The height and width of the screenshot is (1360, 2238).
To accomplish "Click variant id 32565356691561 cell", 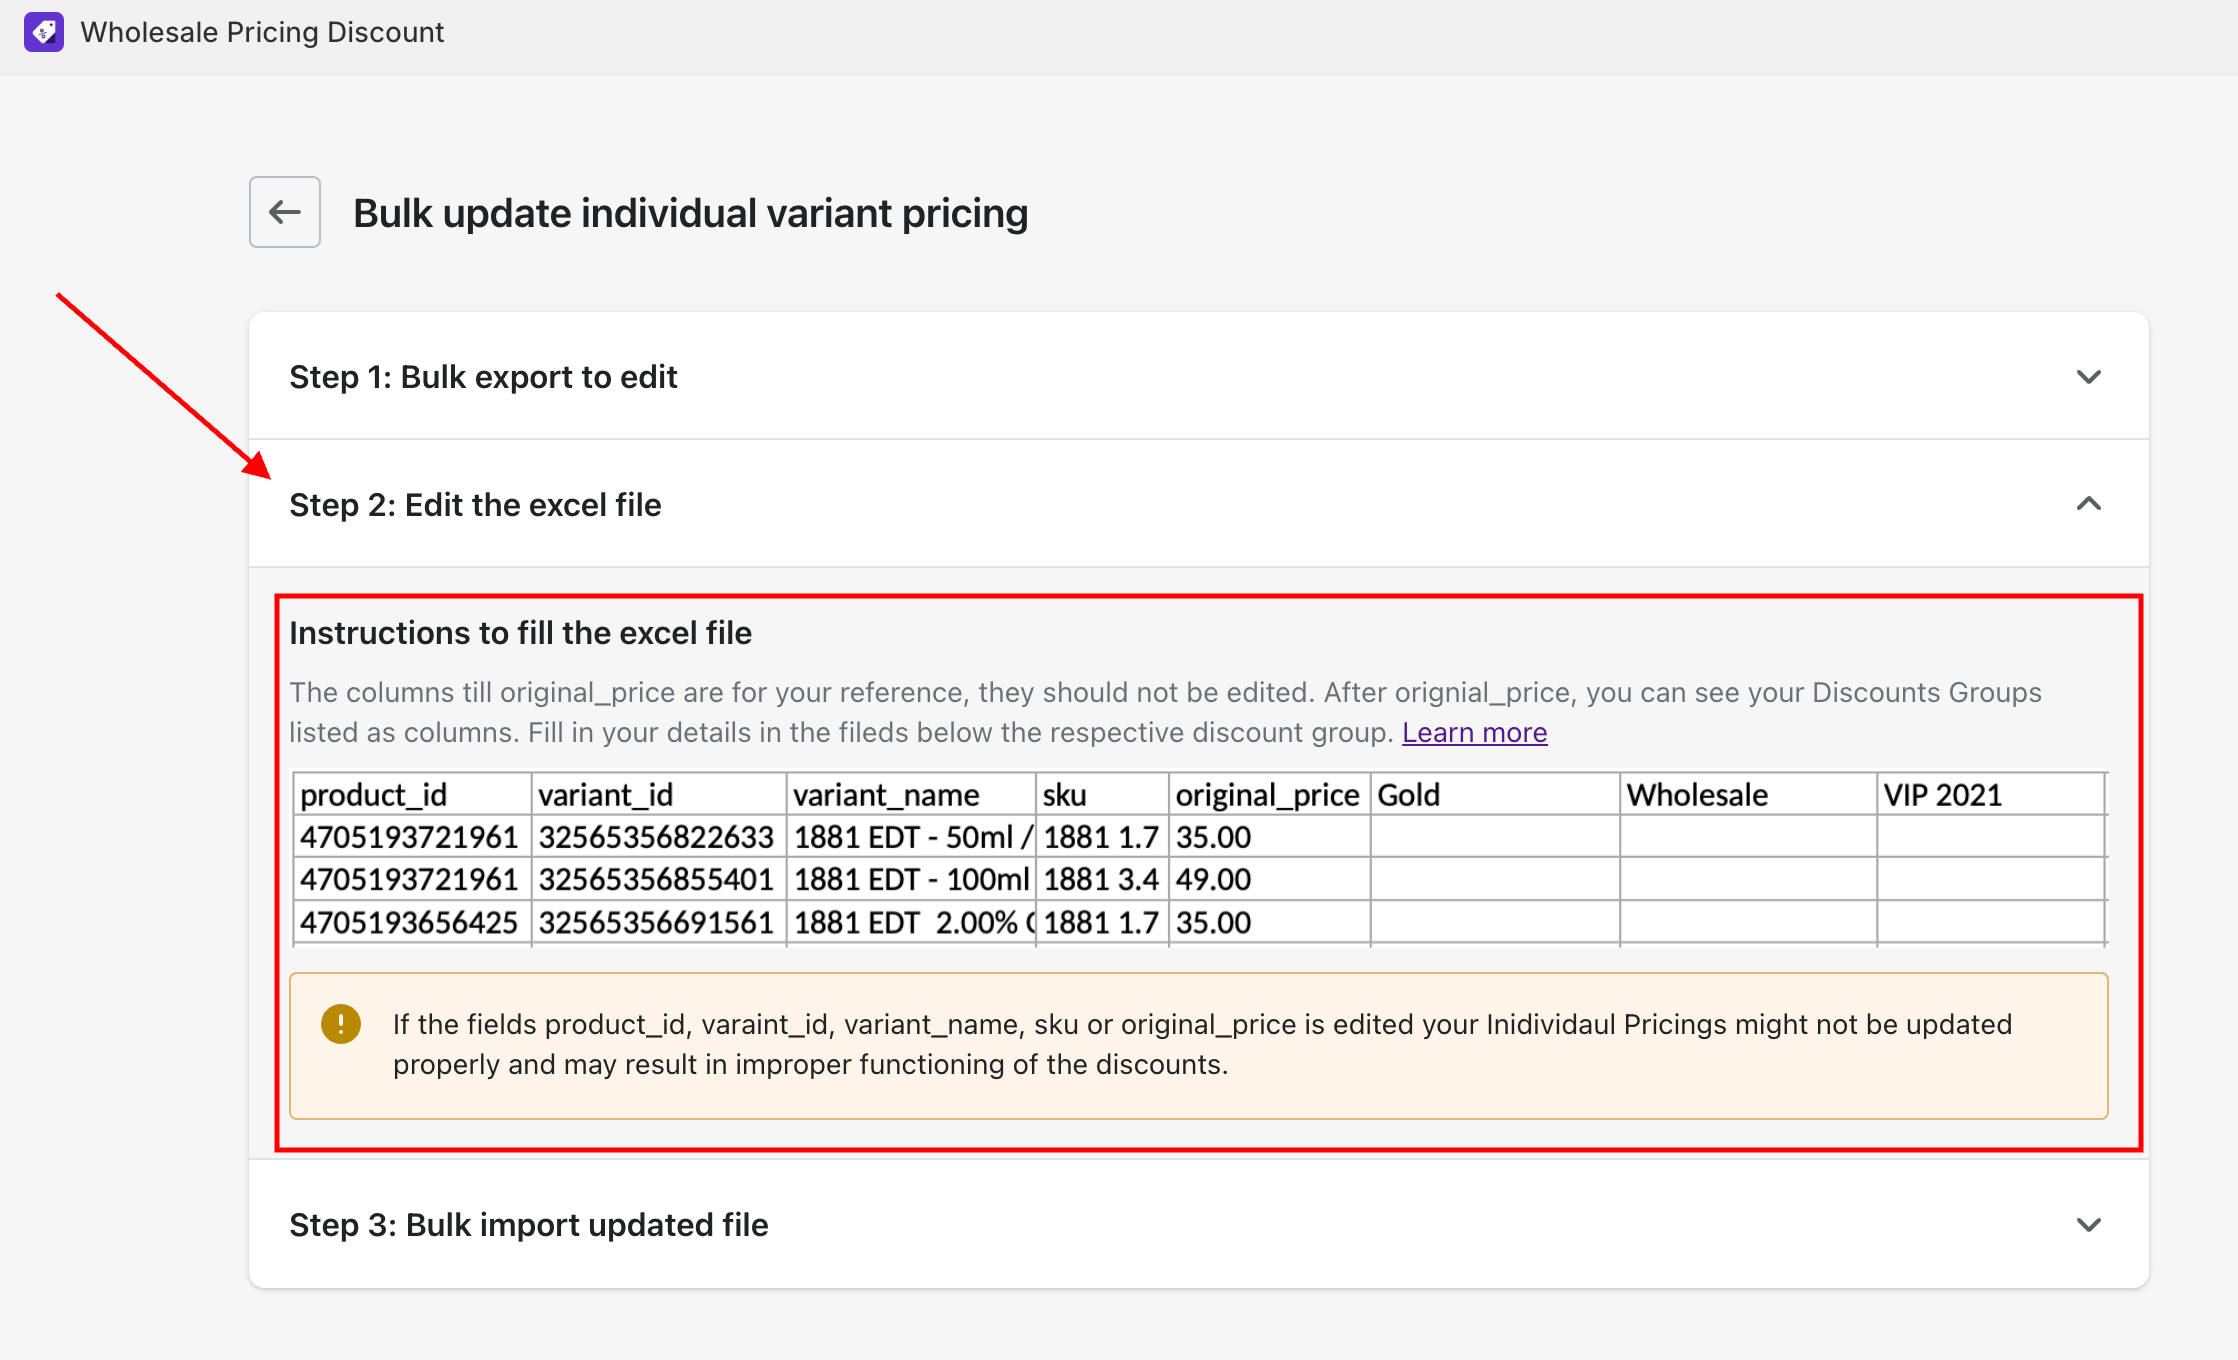I will point(659,922).
